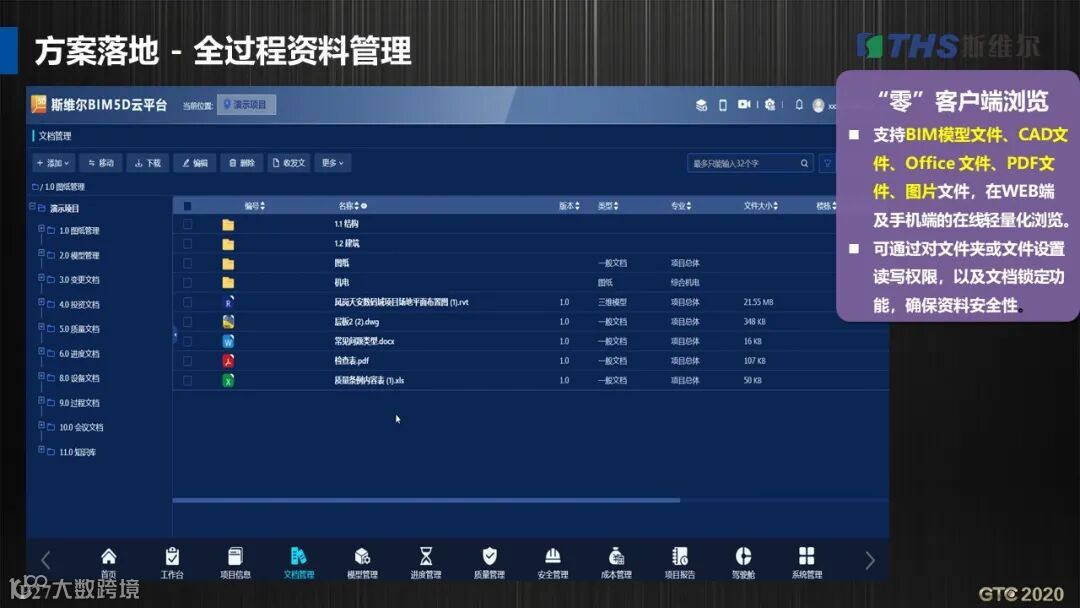
Task: Check the box for the .rvt file row
Action: click(187, 302)
